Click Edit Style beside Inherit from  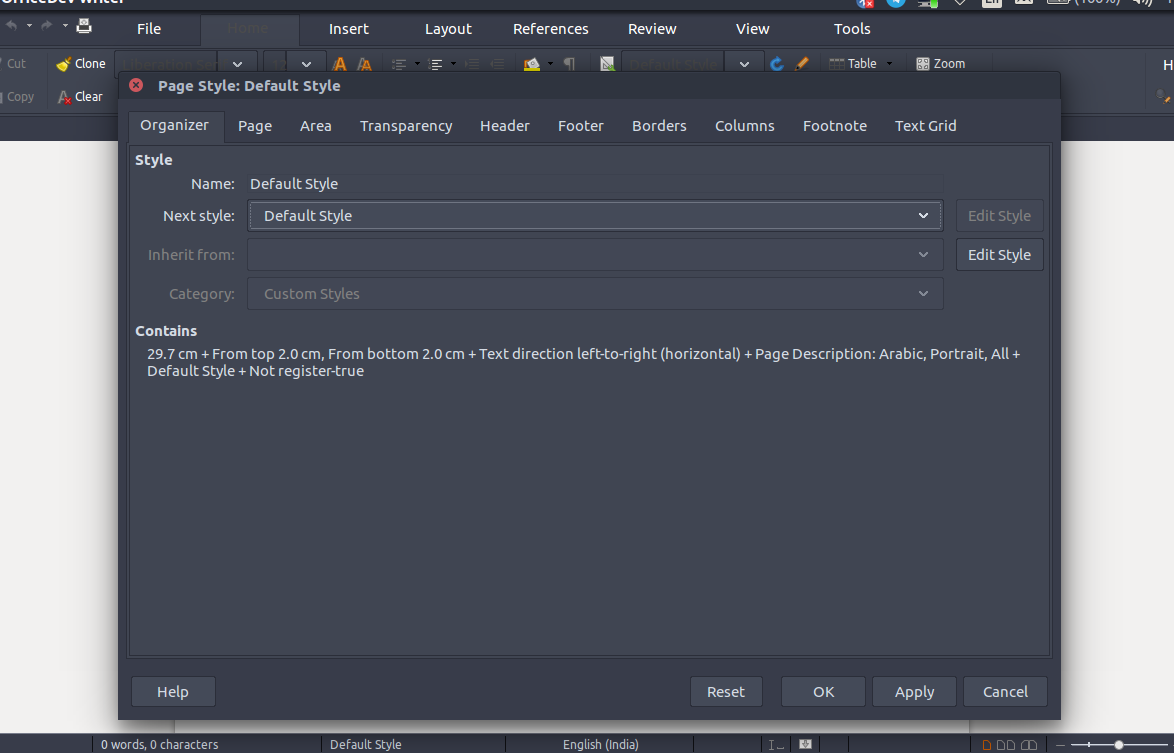tap(1000, 254)
